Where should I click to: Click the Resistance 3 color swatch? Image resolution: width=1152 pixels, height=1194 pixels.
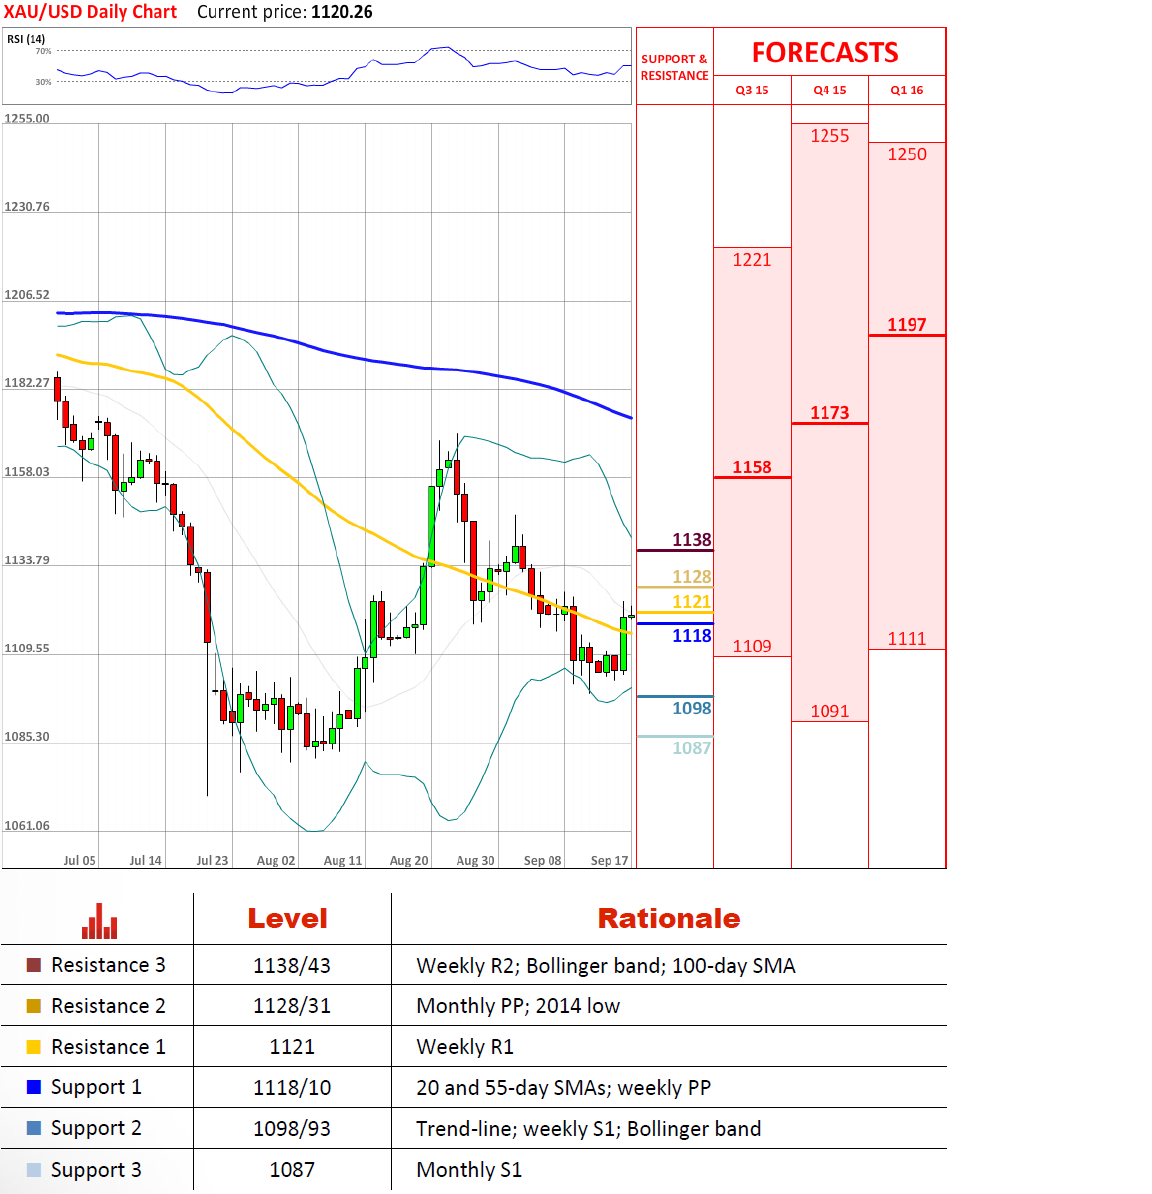(34, 965)
